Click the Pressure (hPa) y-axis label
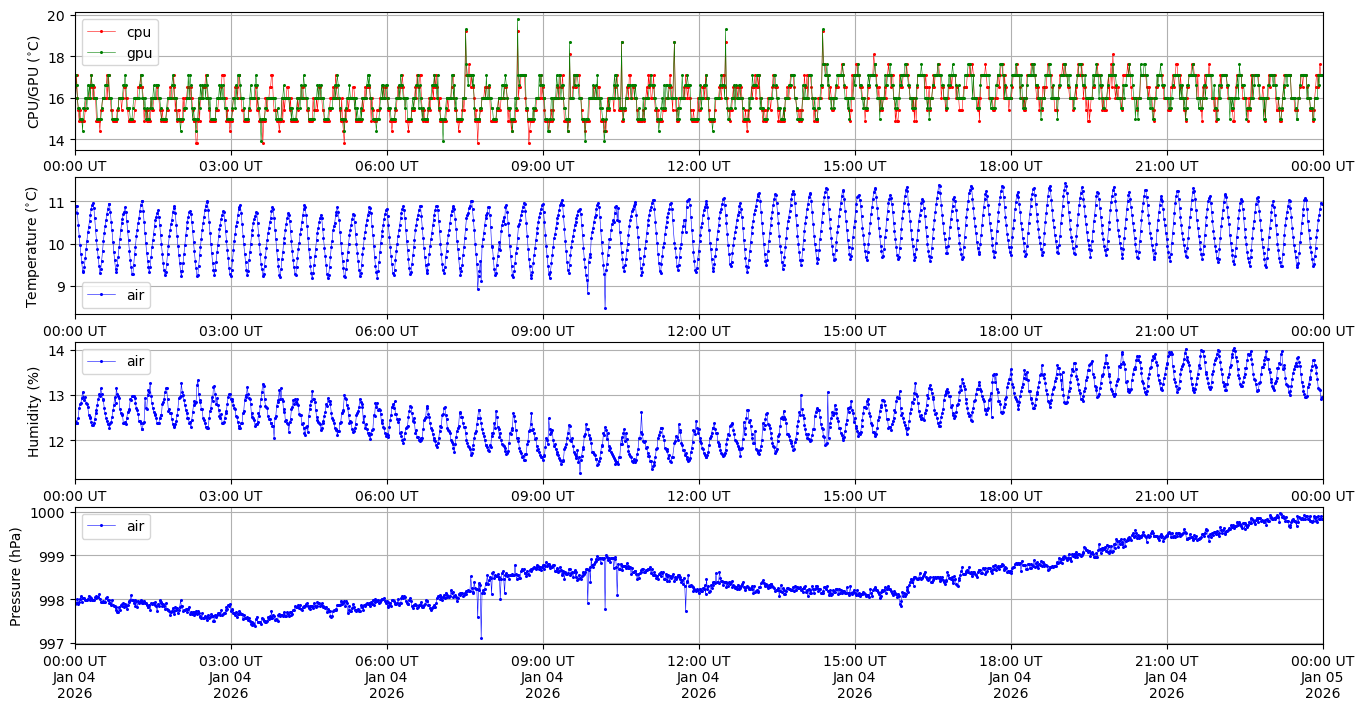Screen dimensions: 1364x710 [x=16, y=576]
